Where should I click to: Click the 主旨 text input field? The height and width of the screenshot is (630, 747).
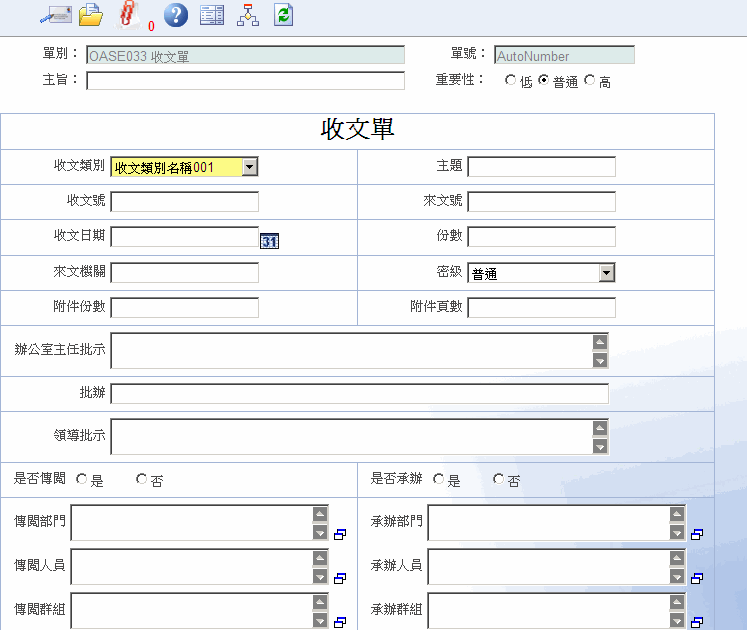click(245, 81)
